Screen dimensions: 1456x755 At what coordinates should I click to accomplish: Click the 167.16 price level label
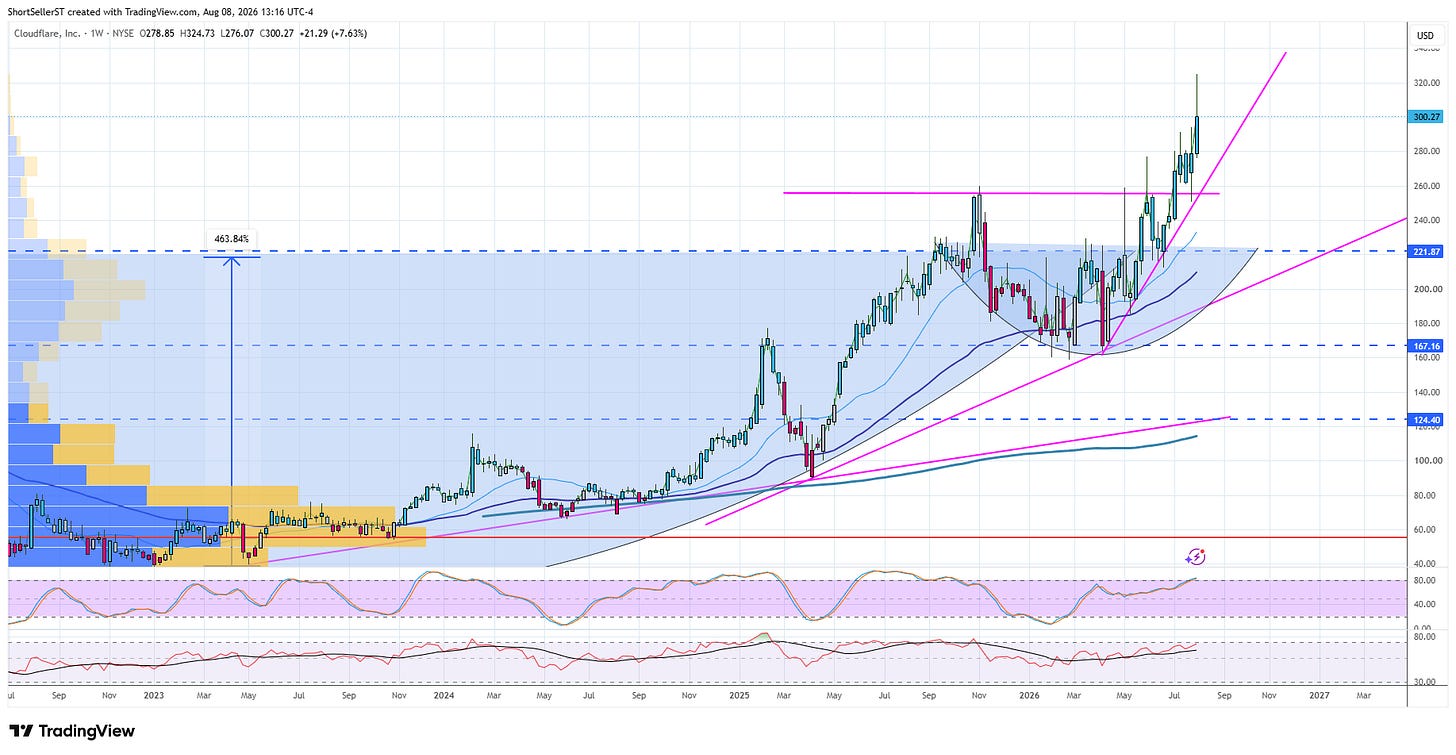pyautogui.click(x=1425, y=346)
